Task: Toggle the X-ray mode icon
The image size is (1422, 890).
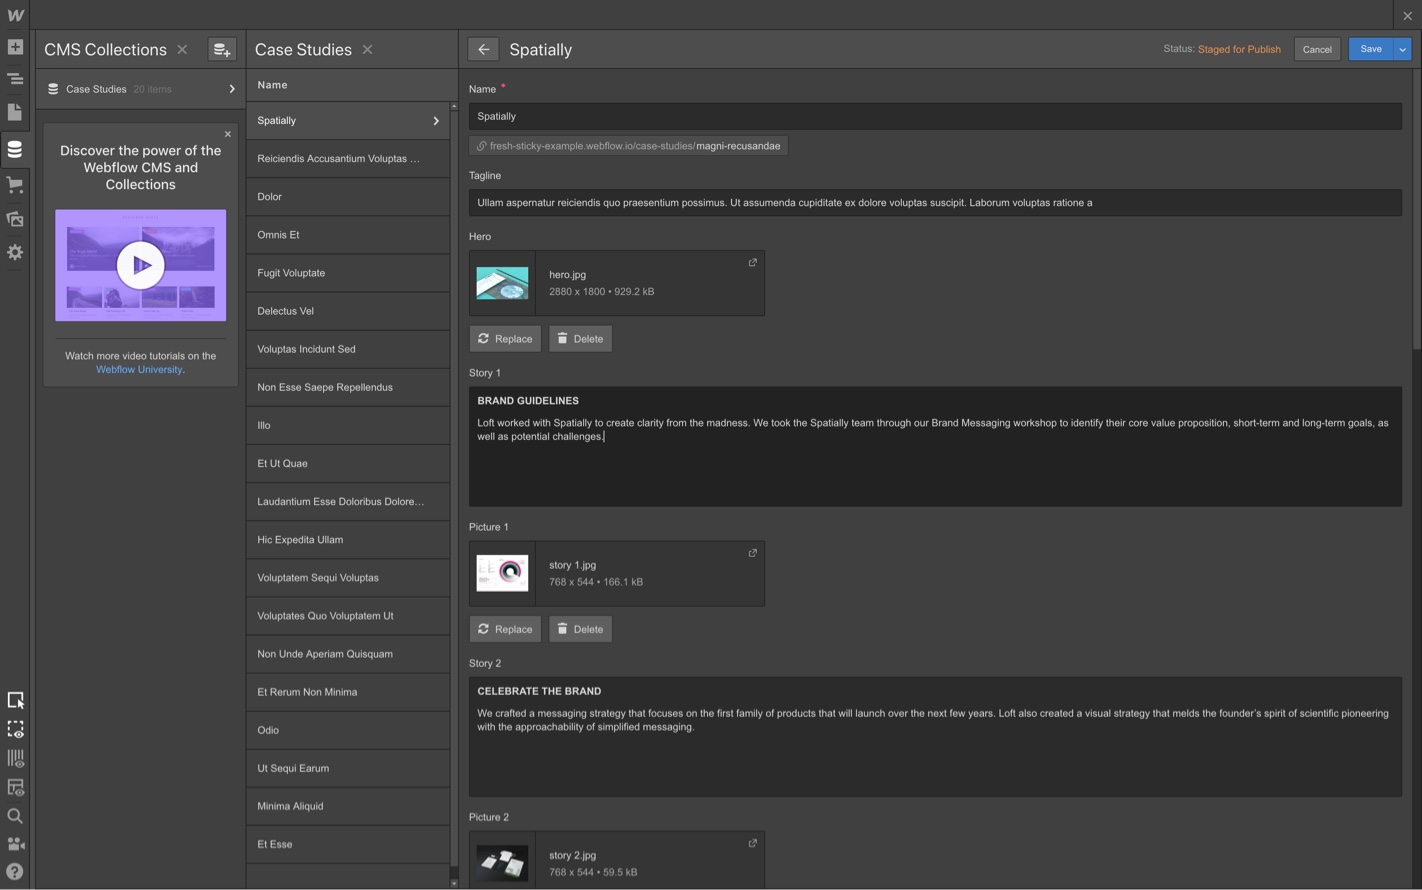Action: (x=15, y=788)
